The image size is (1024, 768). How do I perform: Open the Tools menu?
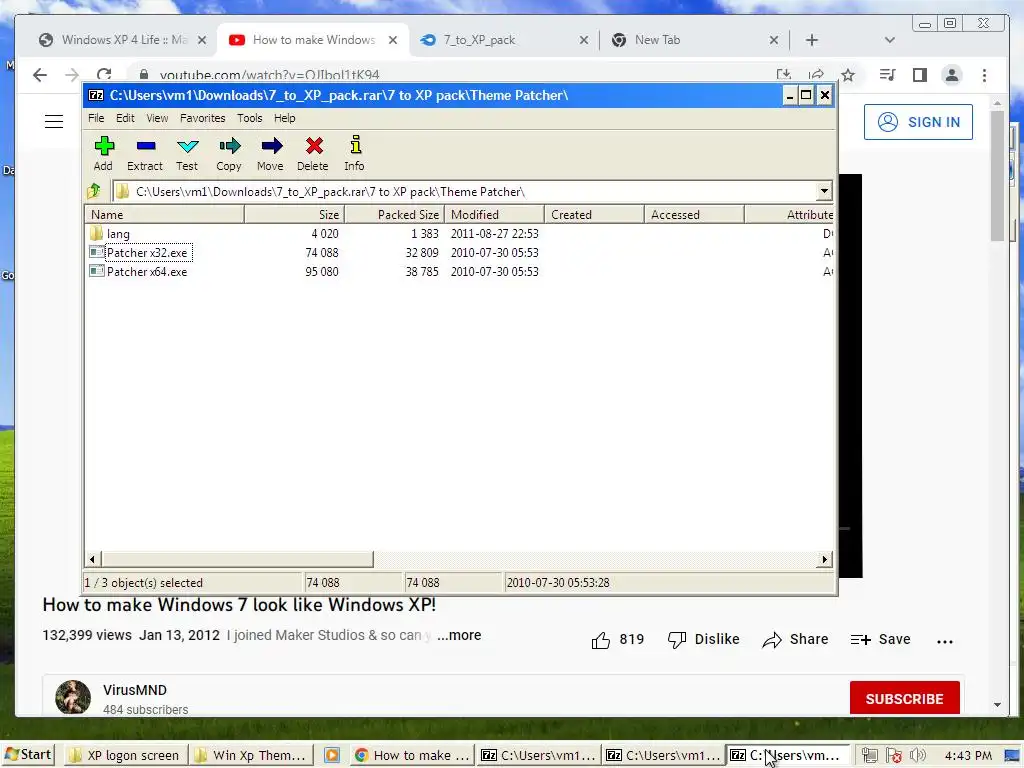249,118
